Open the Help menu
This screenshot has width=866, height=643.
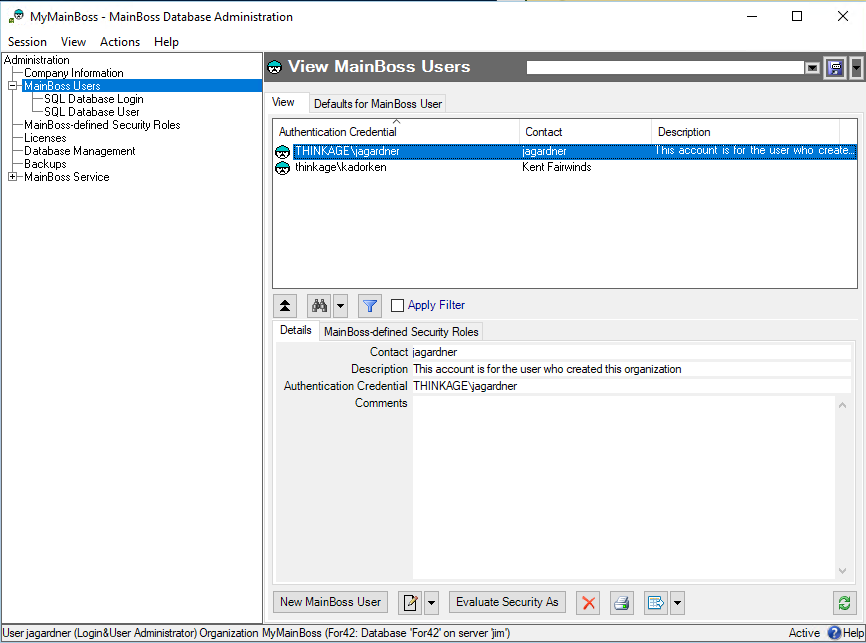(x=166, y=42)
